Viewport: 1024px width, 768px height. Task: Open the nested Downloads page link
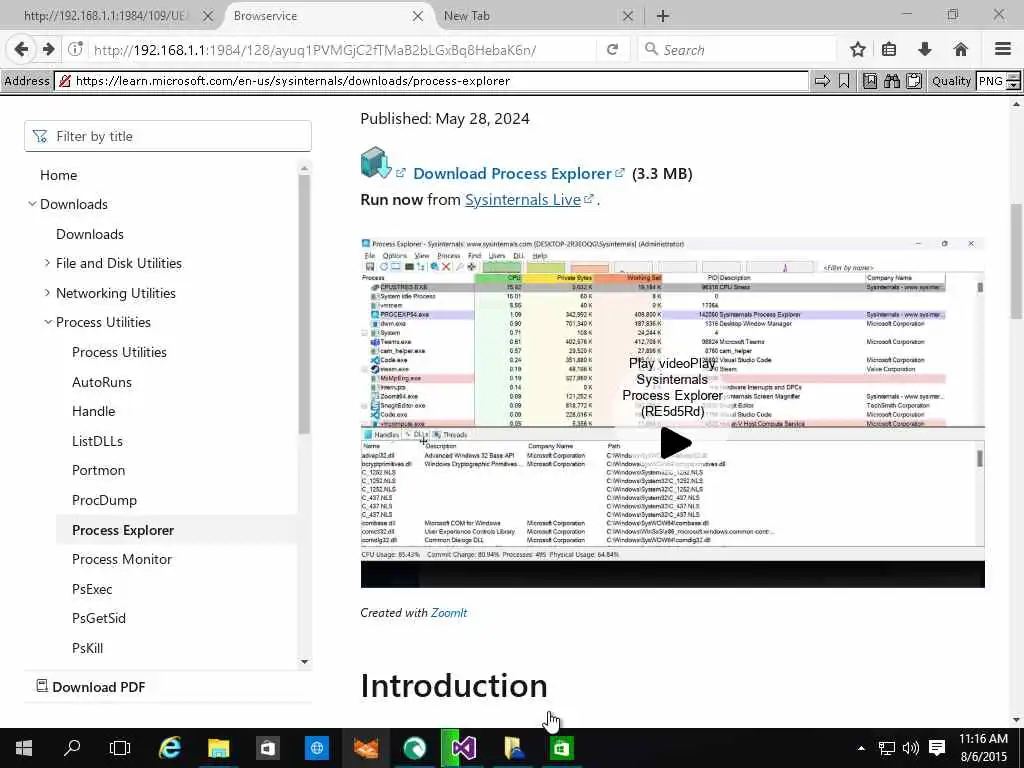tap(89, 234)
